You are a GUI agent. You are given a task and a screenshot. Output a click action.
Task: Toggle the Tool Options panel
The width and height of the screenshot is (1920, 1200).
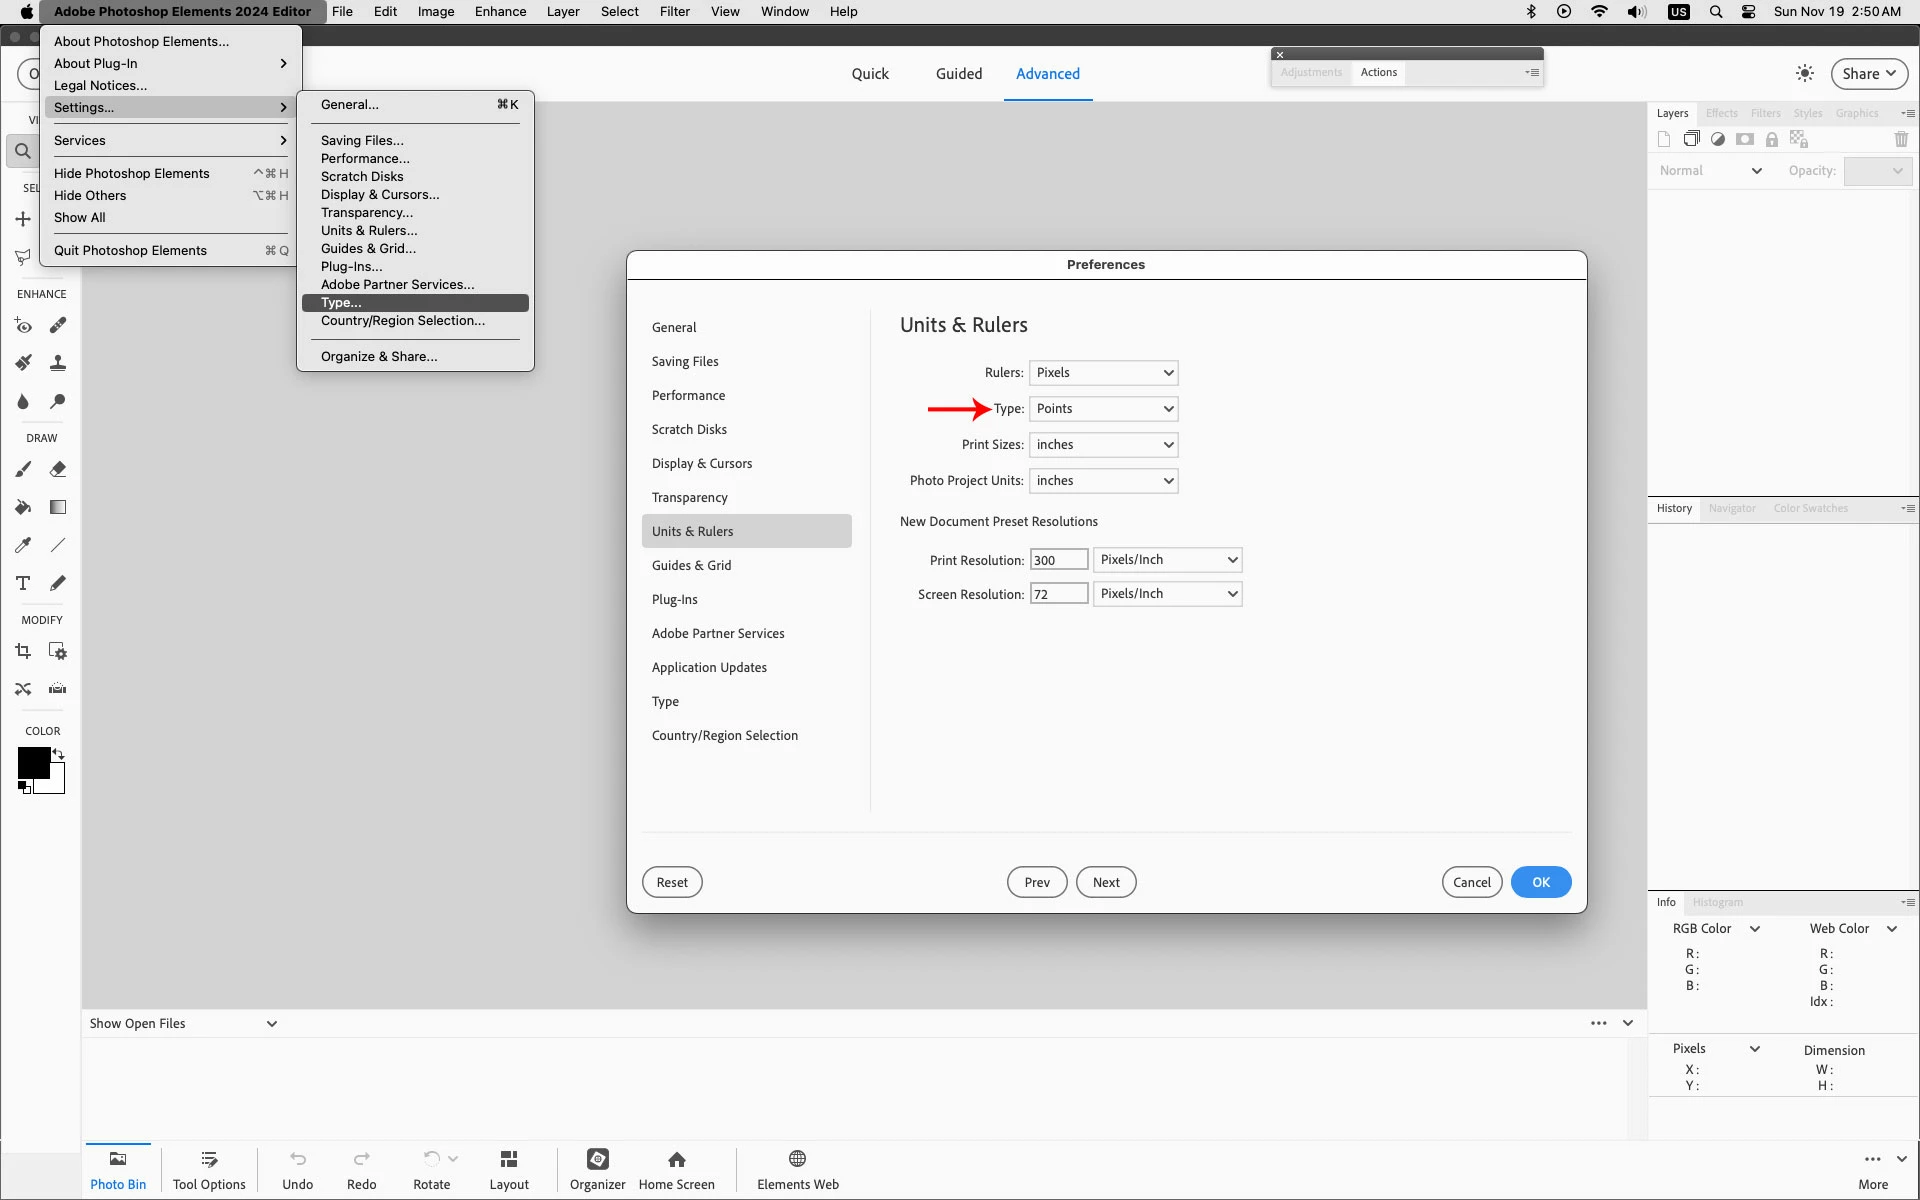[x=209, y=1168]
